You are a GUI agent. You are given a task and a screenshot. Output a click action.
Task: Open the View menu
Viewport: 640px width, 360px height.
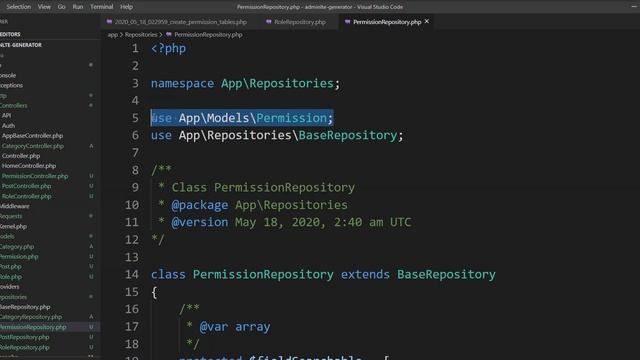44,7
